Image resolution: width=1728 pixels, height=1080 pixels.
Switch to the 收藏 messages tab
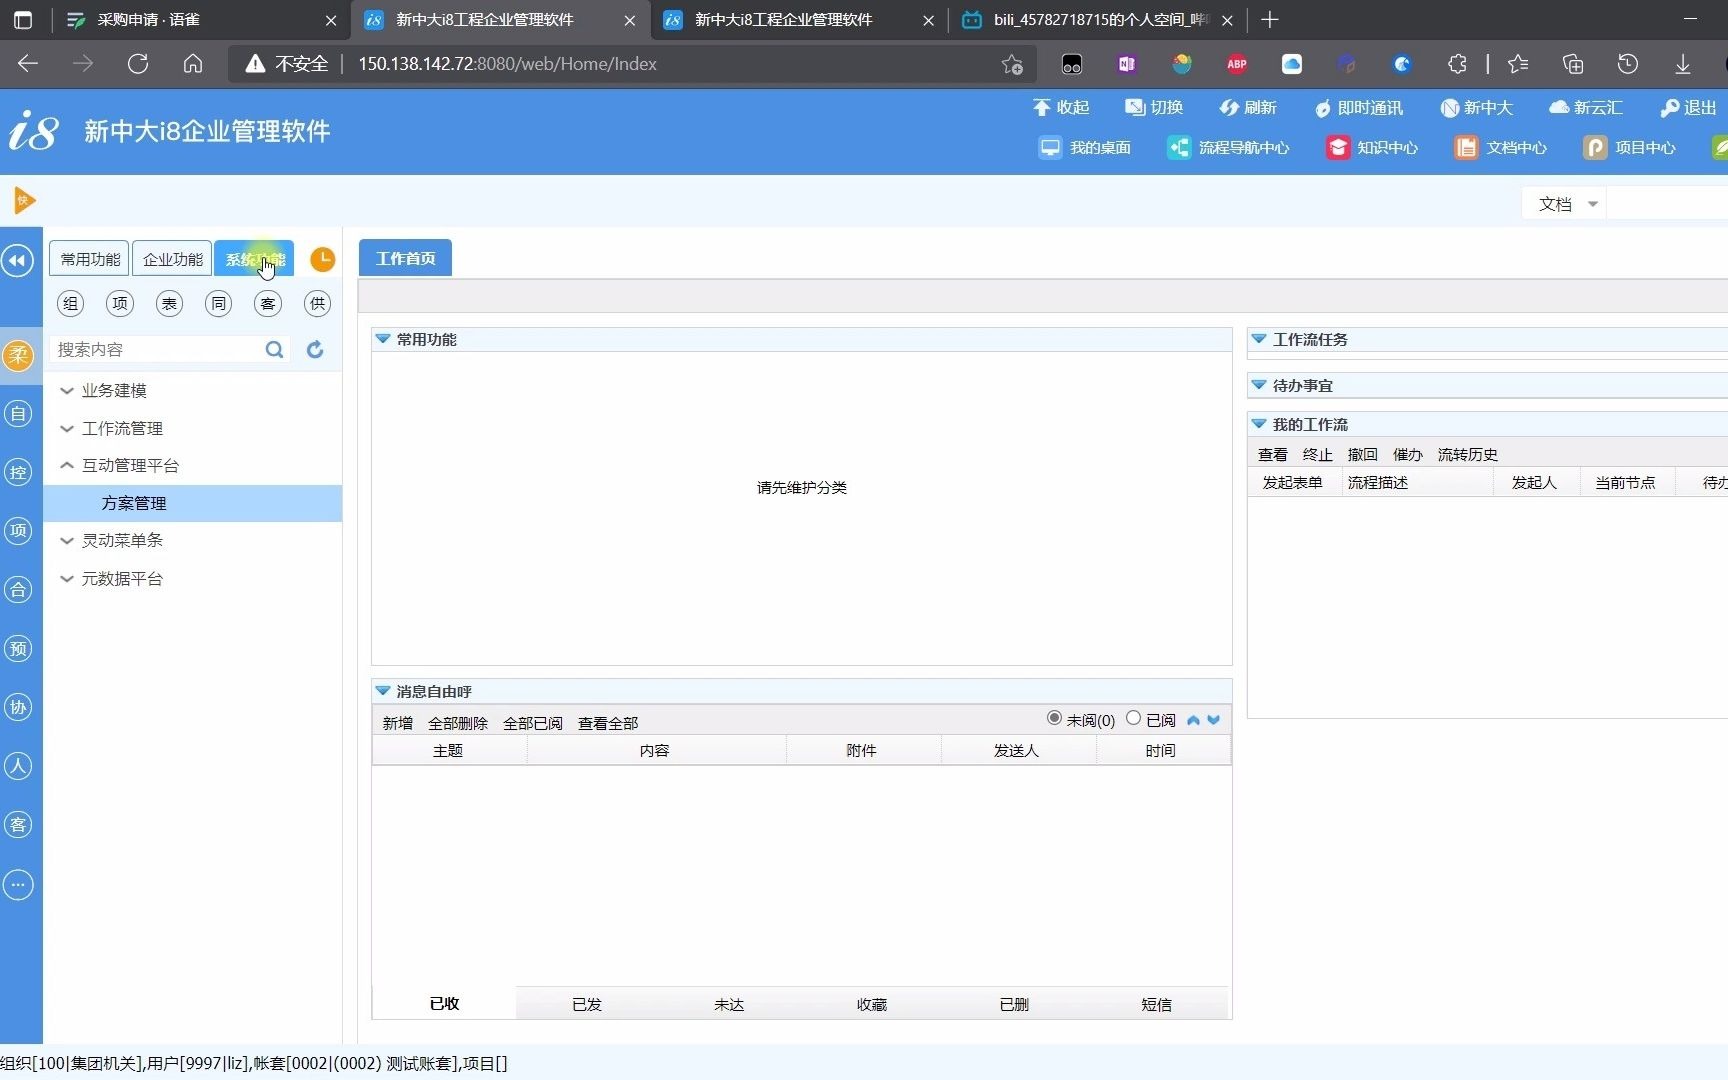pos(872,1004)
